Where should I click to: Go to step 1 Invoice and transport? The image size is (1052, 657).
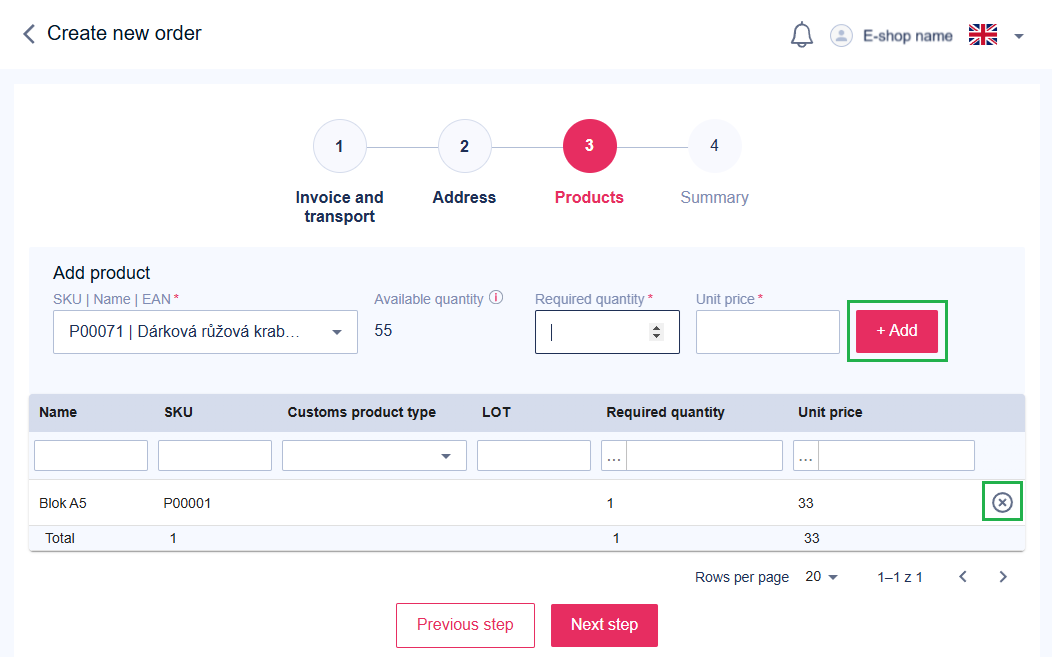(339, 146)
